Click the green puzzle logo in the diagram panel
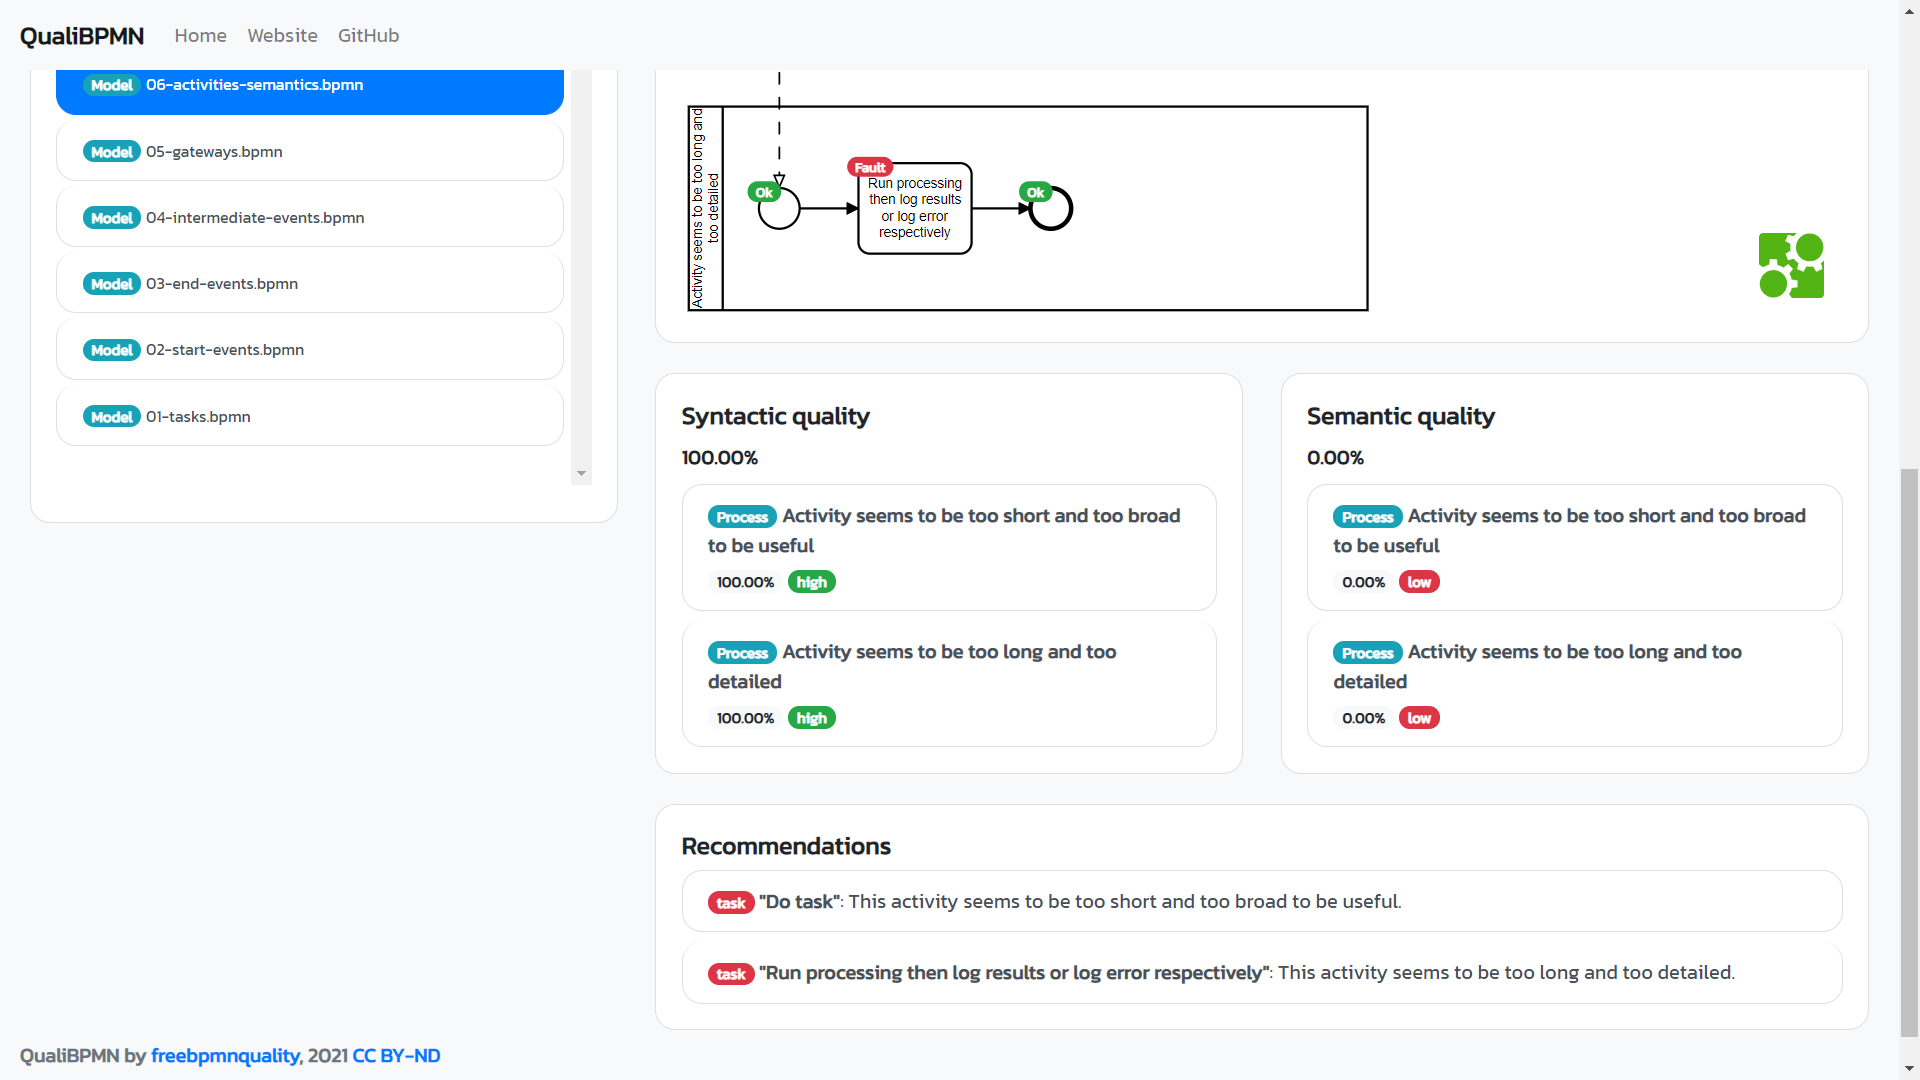 pyautogui.click(x=1791, y=264)
